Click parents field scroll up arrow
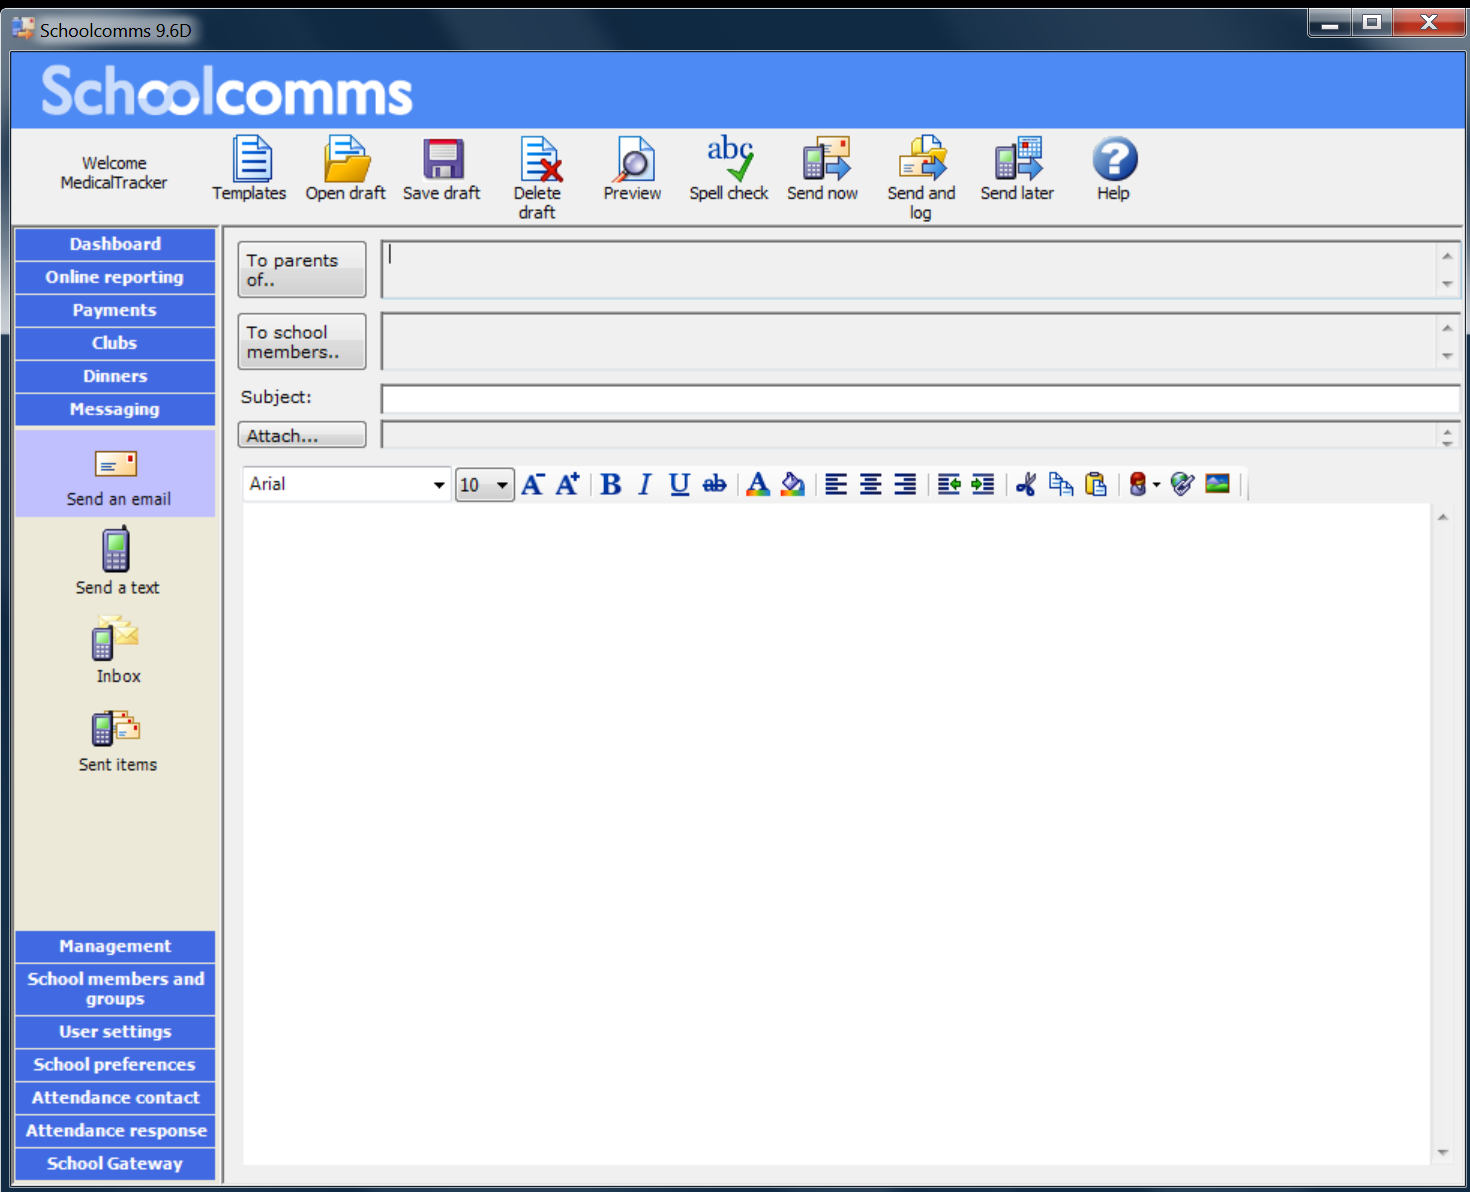Image resolution: width=1470 pixels, height=1192 pixels. (1447, 256)
